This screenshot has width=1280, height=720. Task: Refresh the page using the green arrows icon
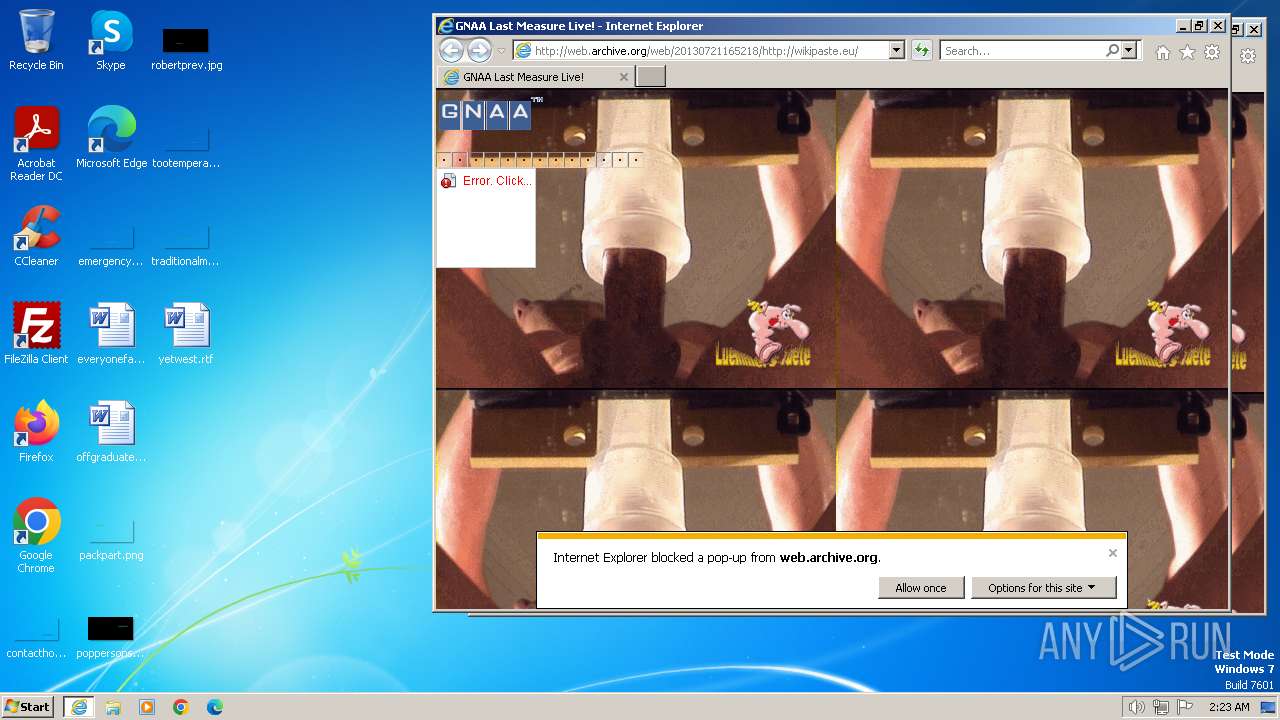coord(921,50)
